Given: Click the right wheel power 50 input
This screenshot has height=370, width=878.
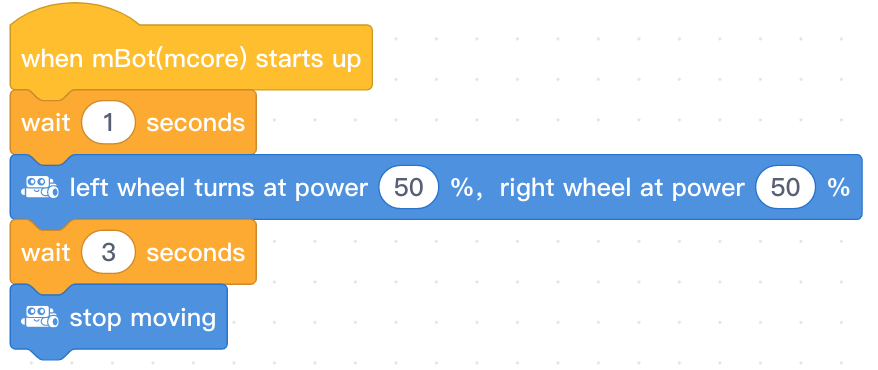Looking at the screenshot, I should point(784,188).
